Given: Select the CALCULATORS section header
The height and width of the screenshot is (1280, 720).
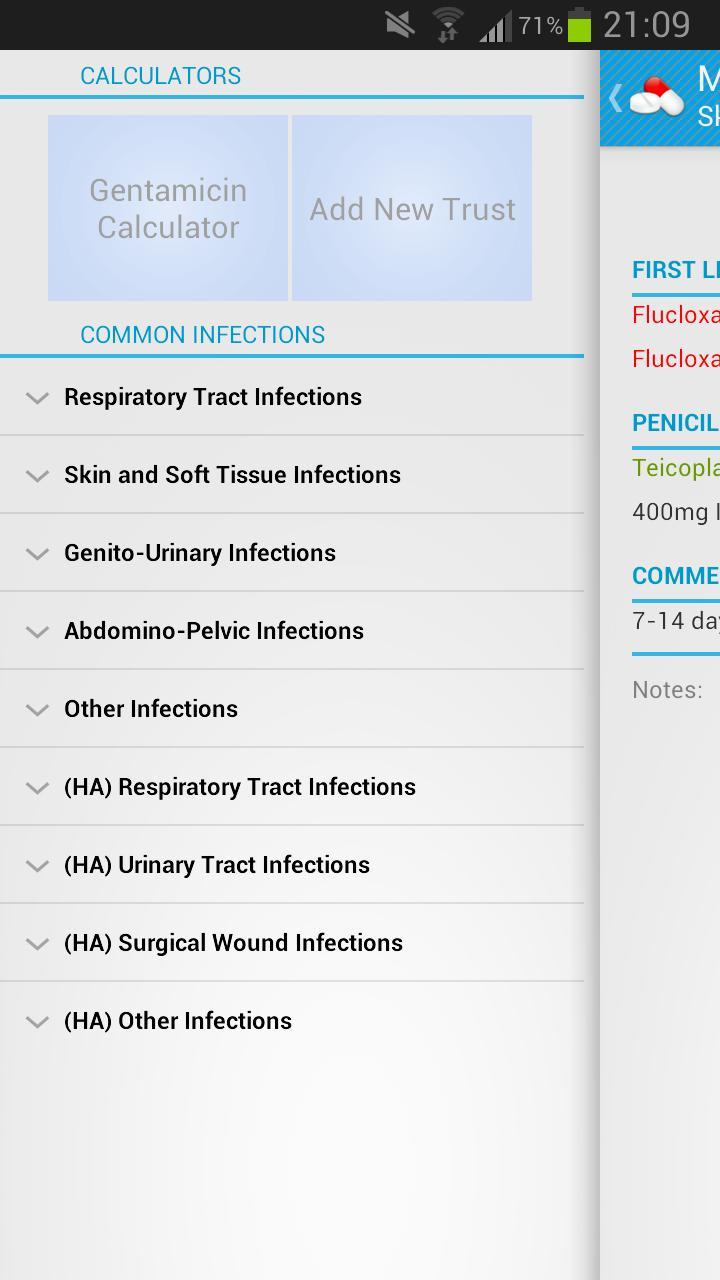Looking at the screenshot, I should point(161,75).
